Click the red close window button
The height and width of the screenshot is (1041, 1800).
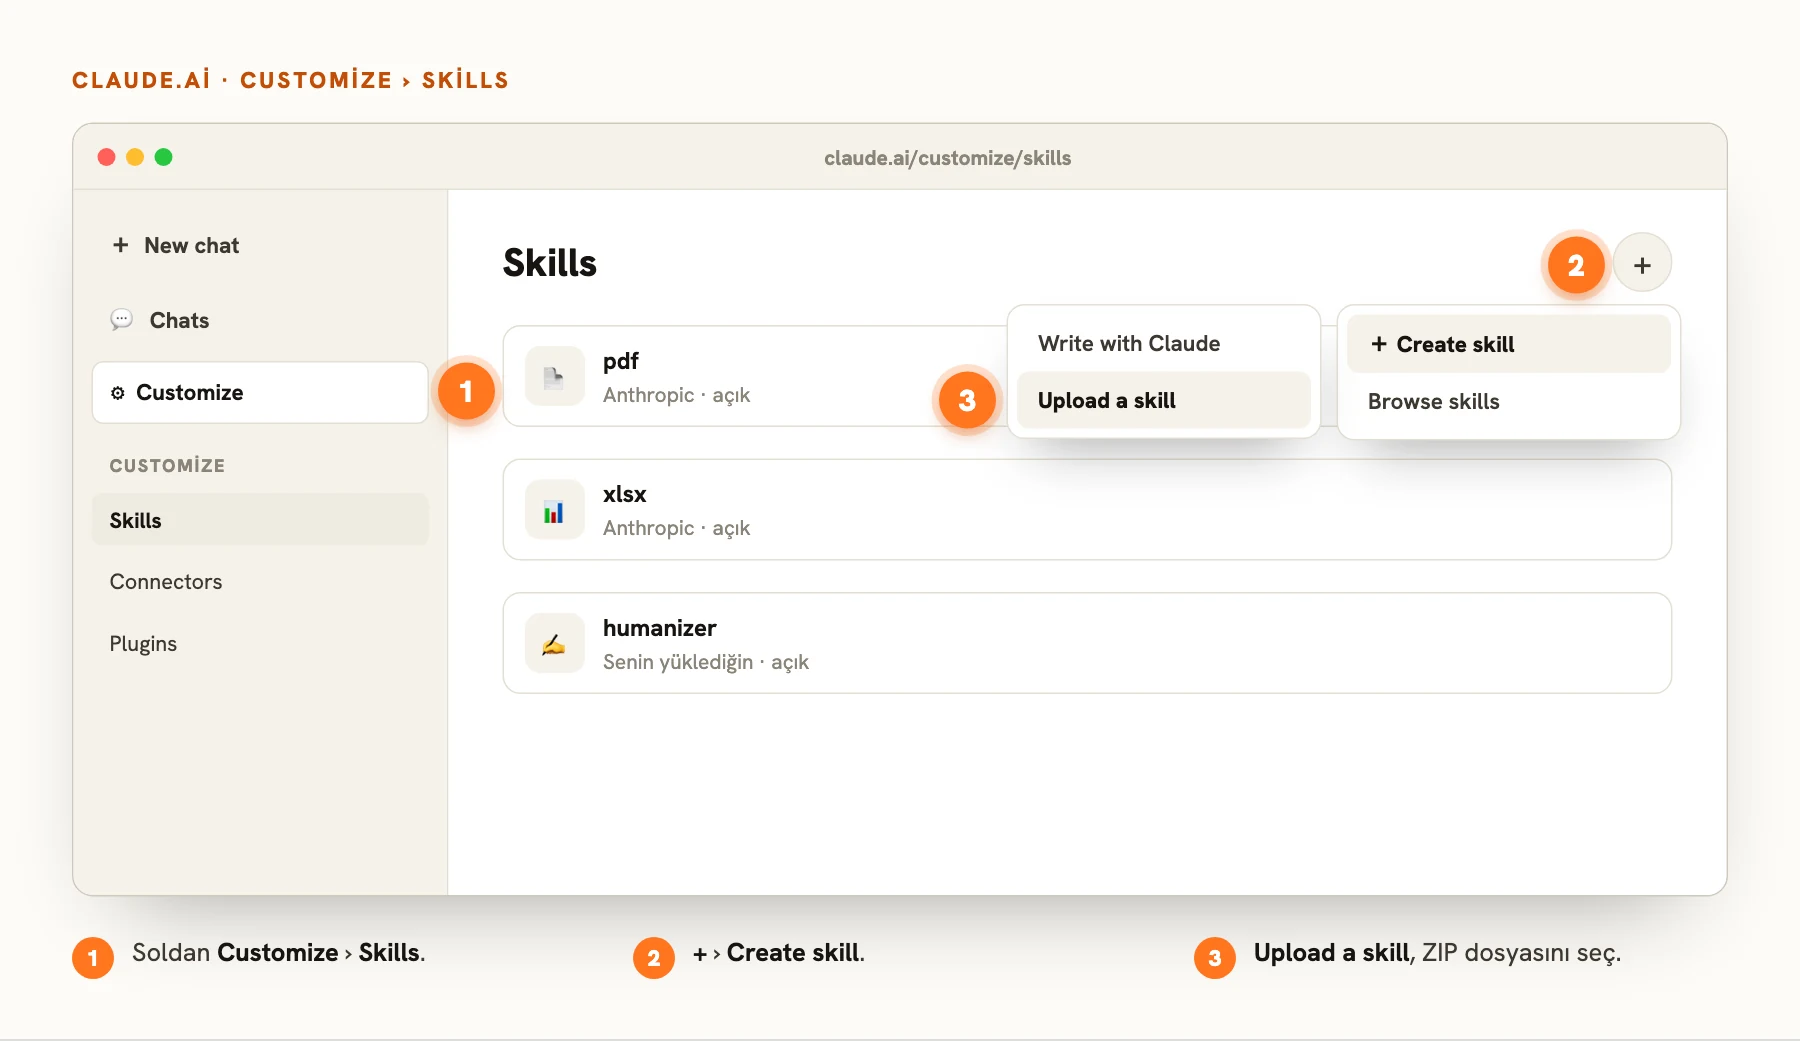106,157
